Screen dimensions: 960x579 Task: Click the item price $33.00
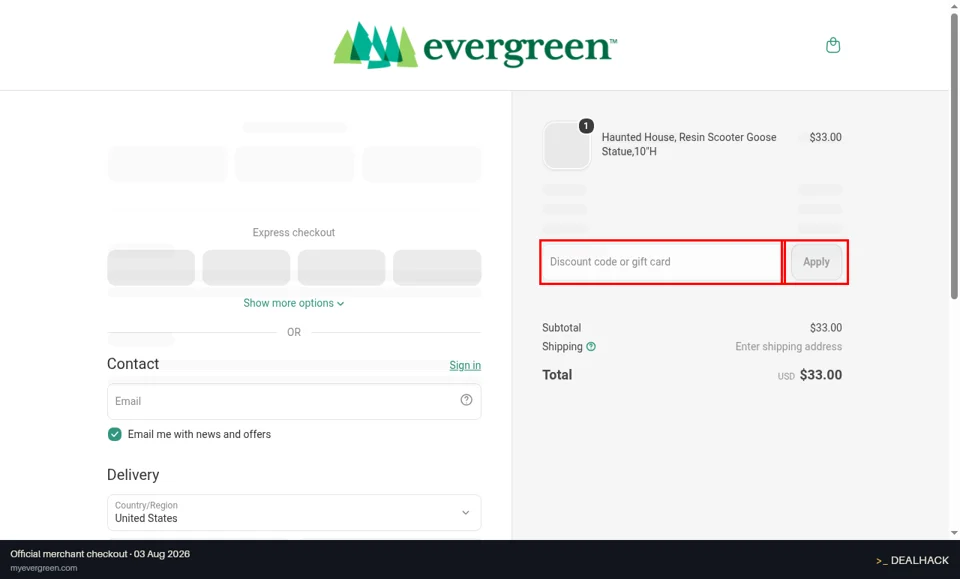825,137
